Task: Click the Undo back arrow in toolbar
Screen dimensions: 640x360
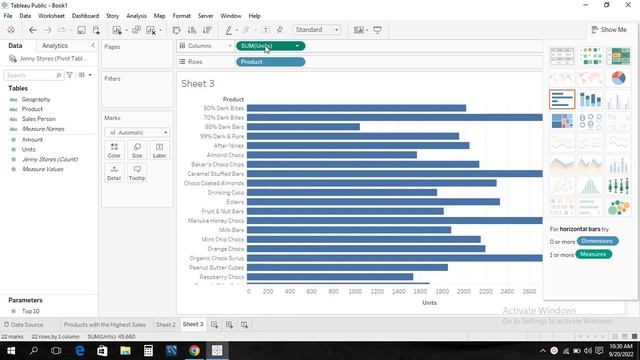Action: pos(33,30)
